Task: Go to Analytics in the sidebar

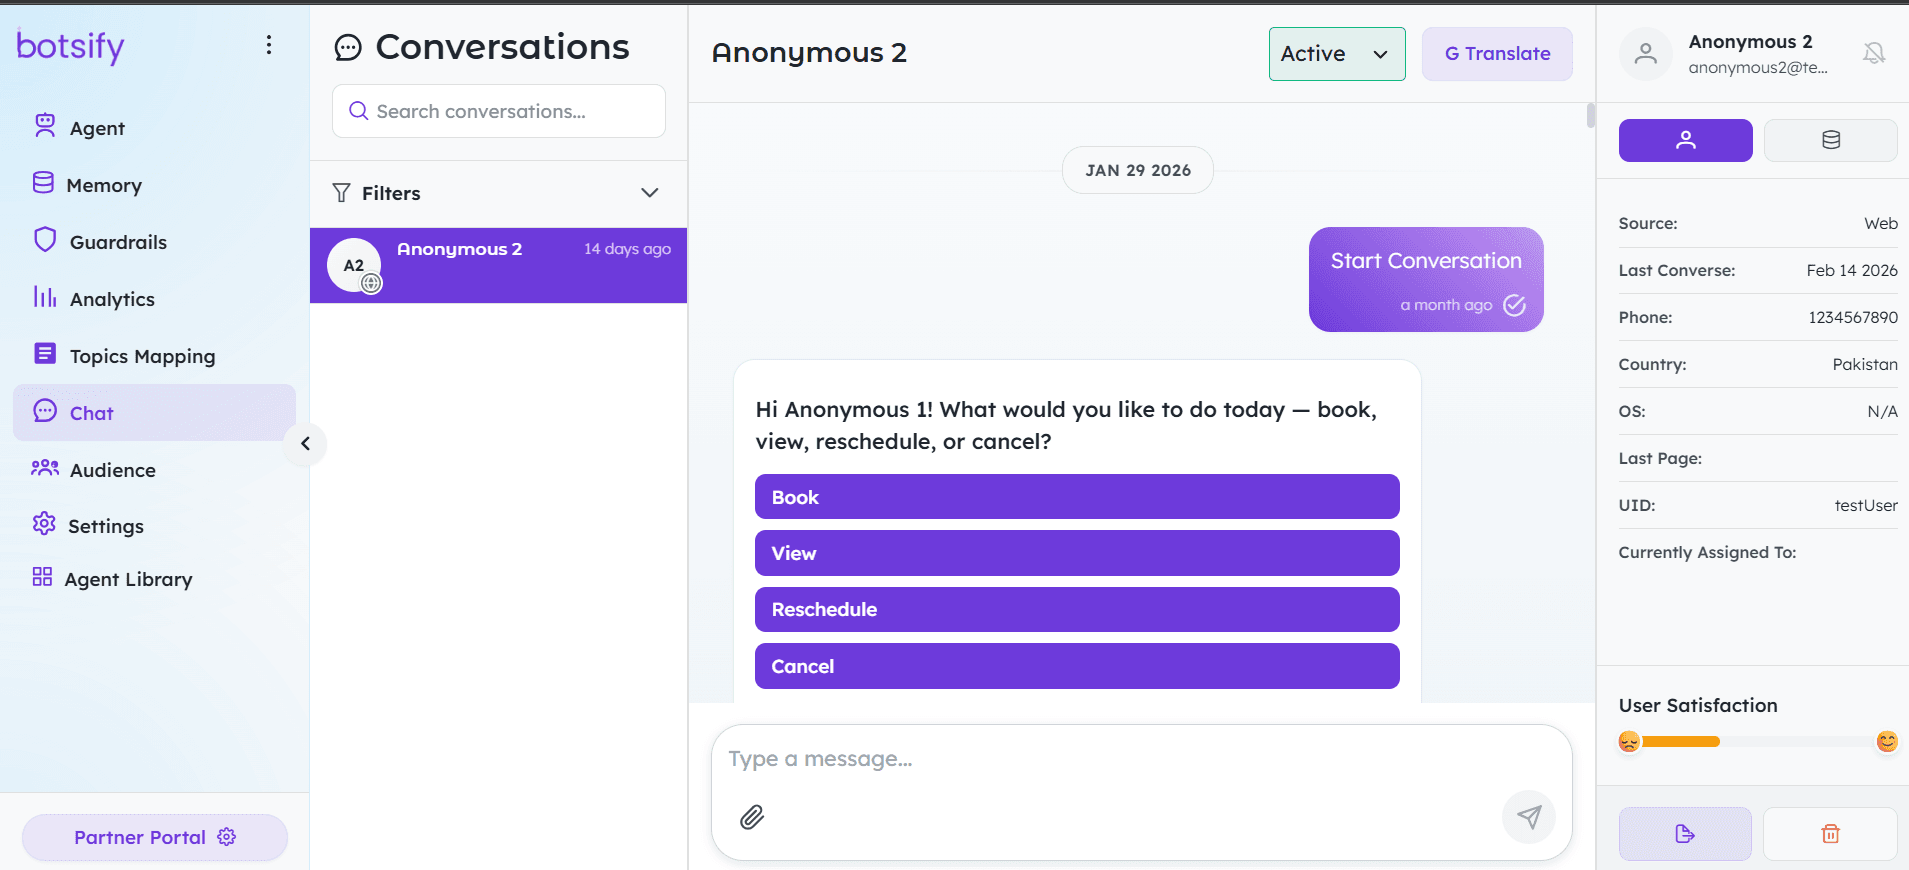Action: 112,299
